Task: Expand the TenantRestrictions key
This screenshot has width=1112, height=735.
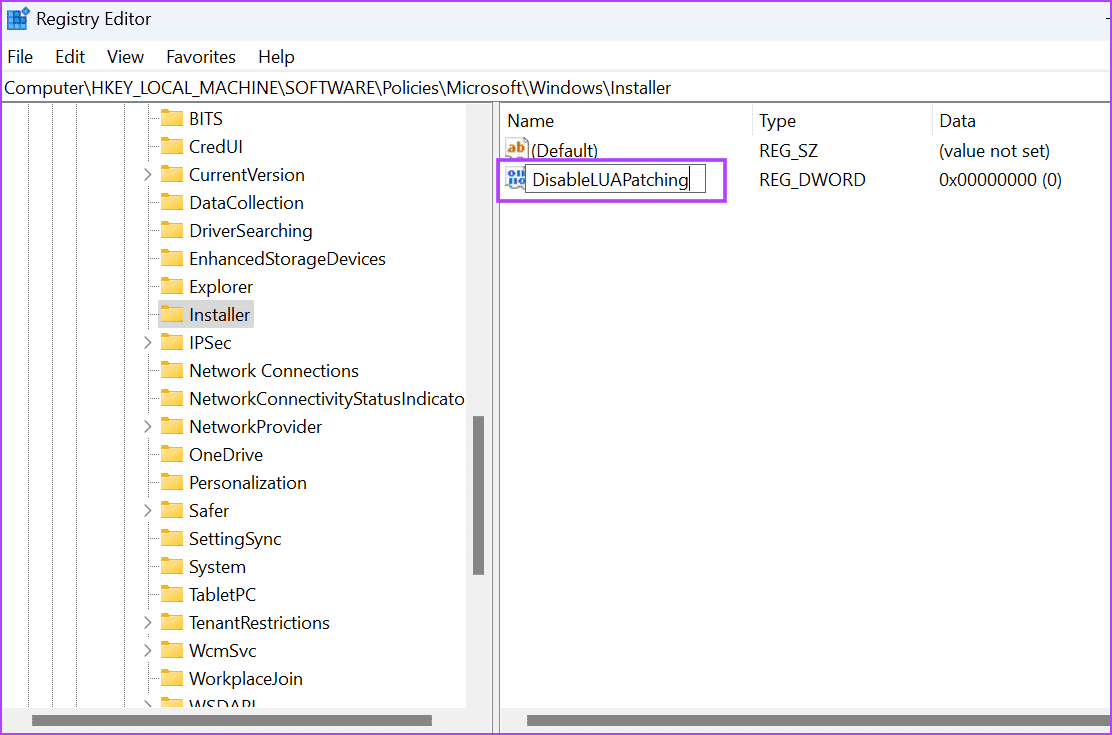Action: tap(148, 622)
